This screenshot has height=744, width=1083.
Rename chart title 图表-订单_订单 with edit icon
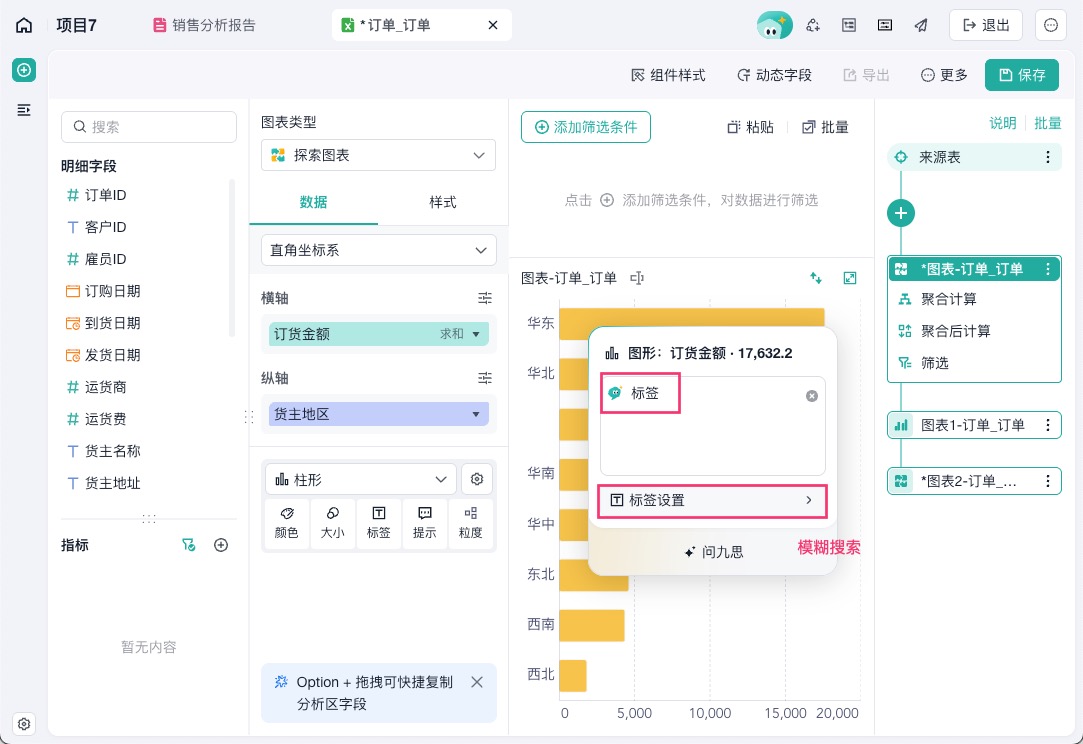point(637,278)
